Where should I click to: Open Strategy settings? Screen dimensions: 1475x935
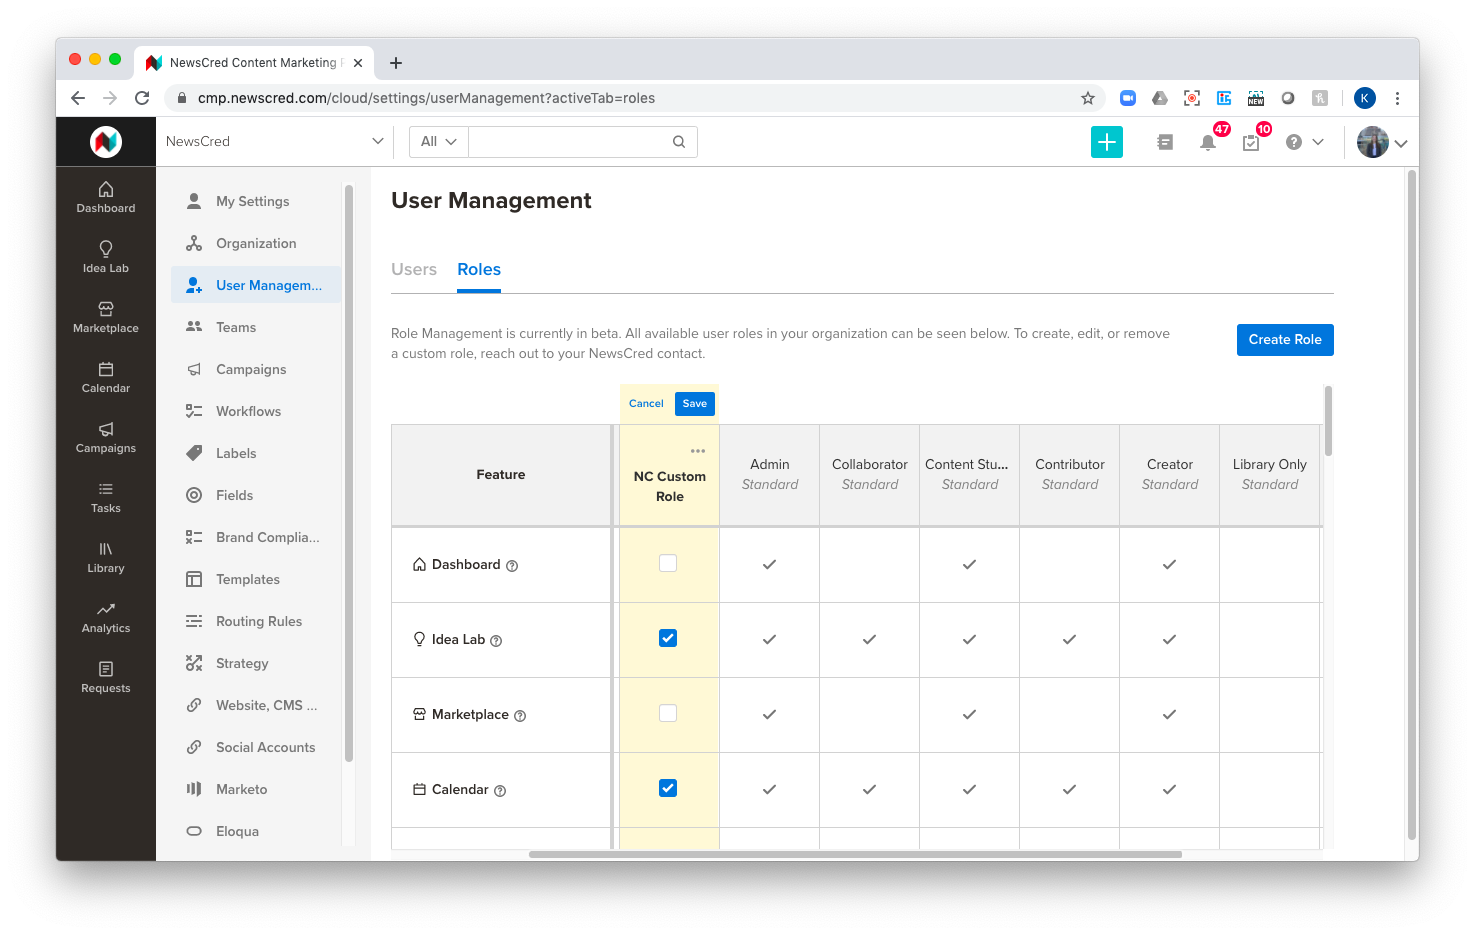(256, 663)
